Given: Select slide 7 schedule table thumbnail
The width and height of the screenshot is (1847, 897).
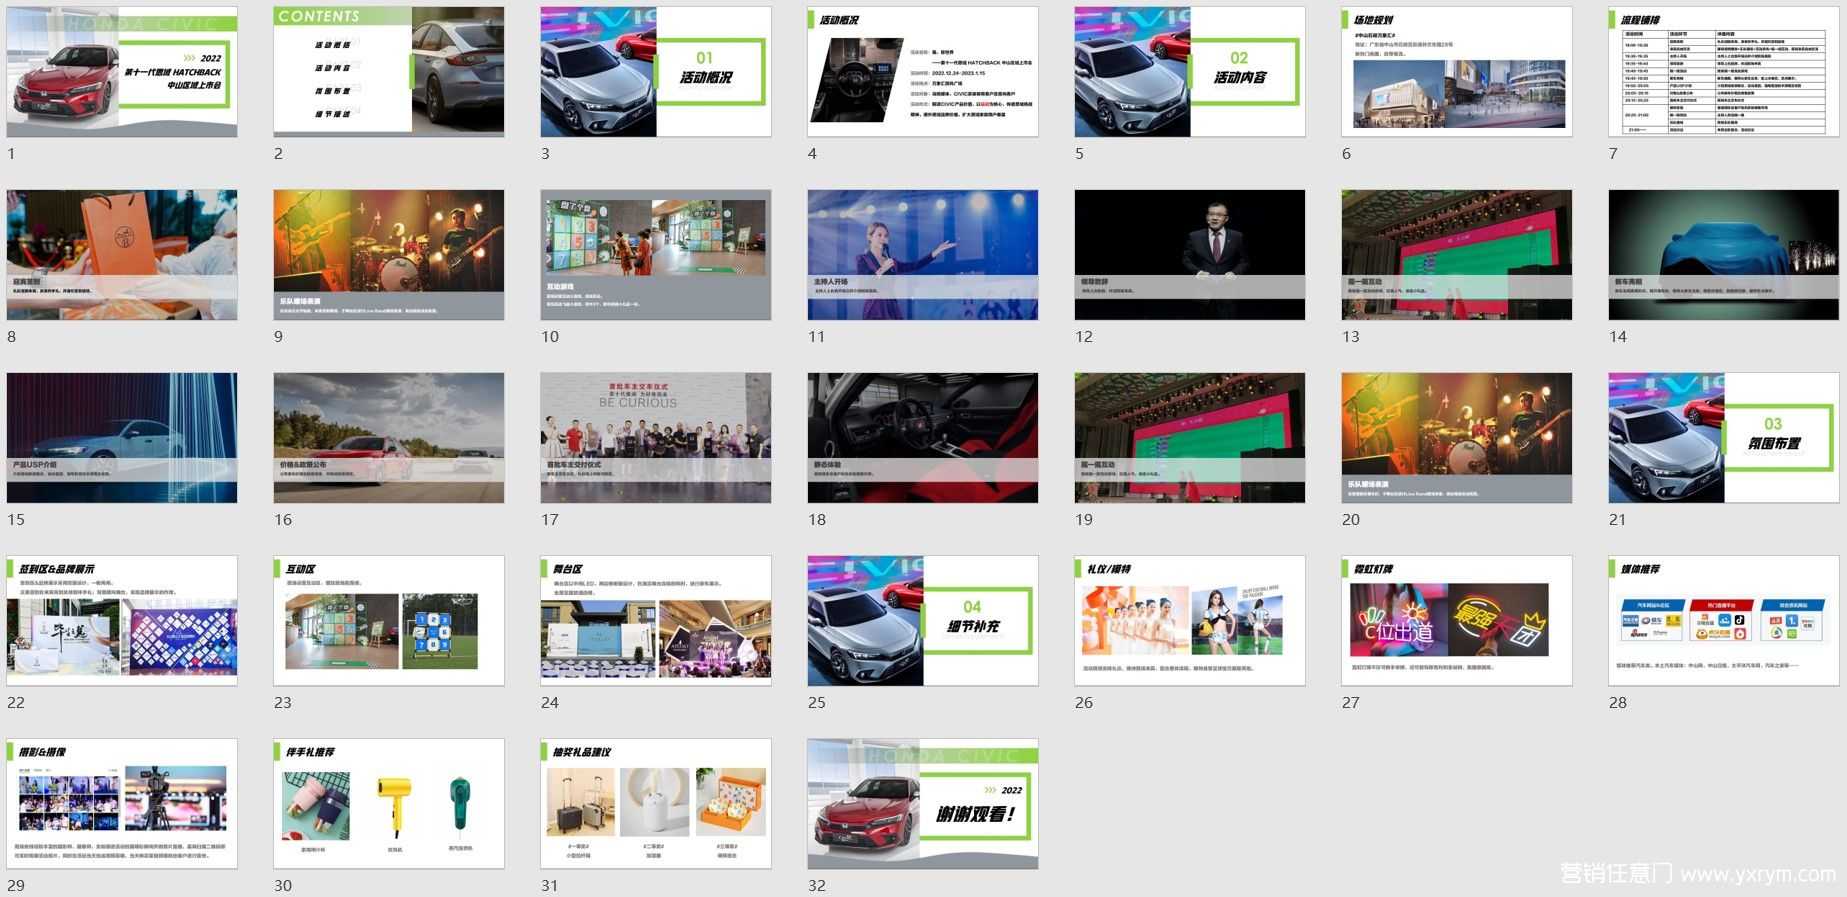Looking at the screenshot, I should coord(1724,72).
